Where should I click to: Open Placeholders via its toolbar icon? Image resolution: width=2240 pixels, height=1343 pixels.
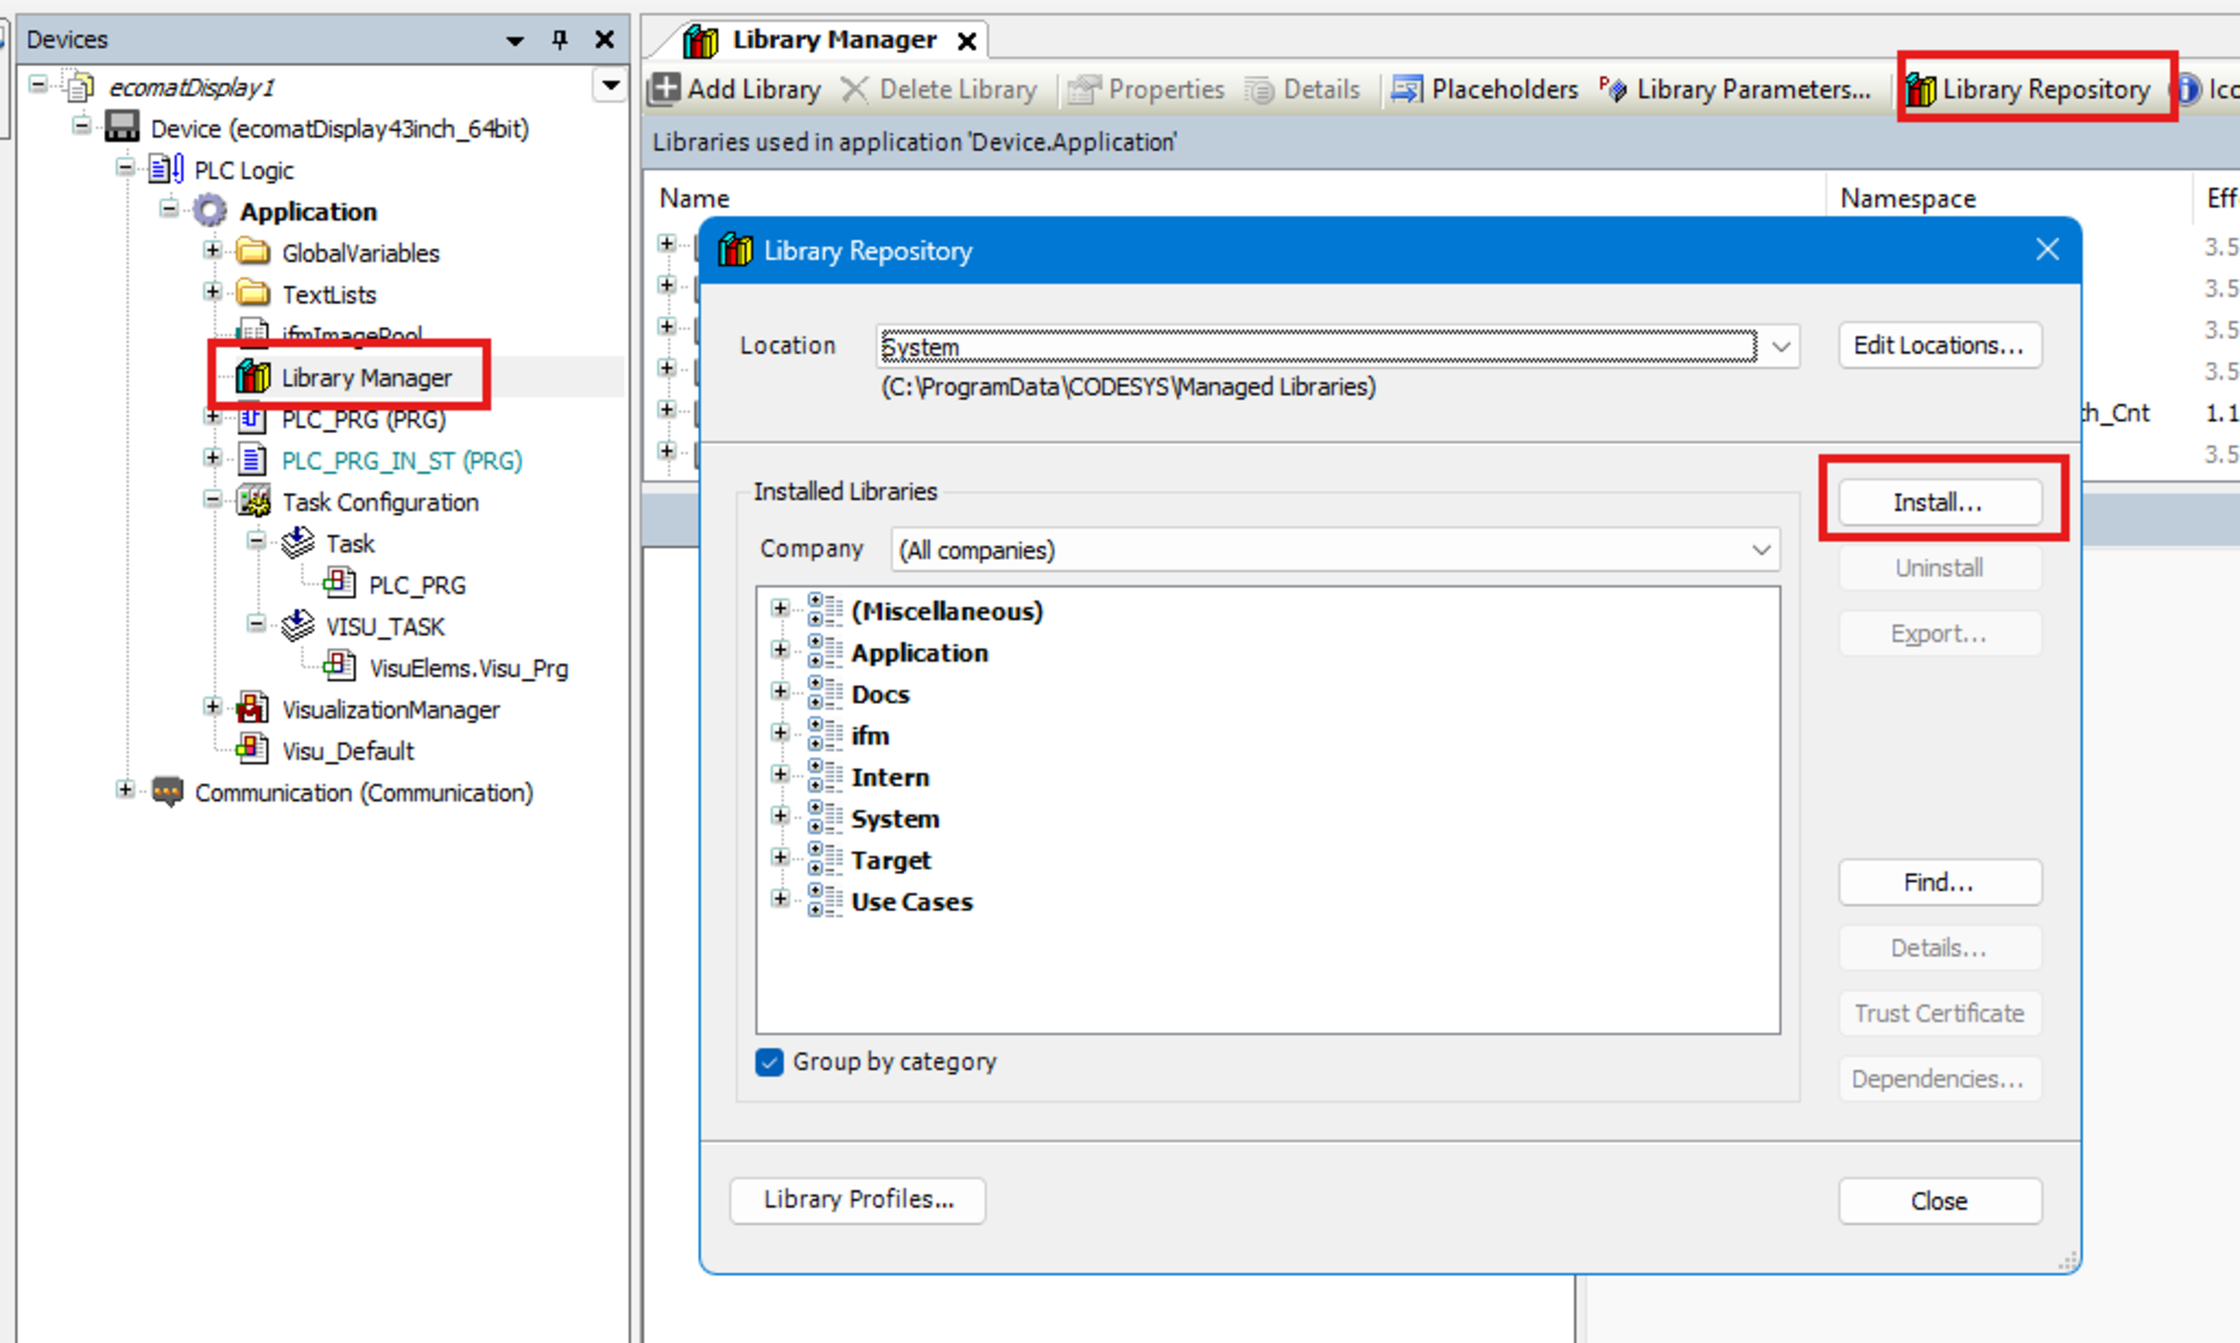point(1407,89)
